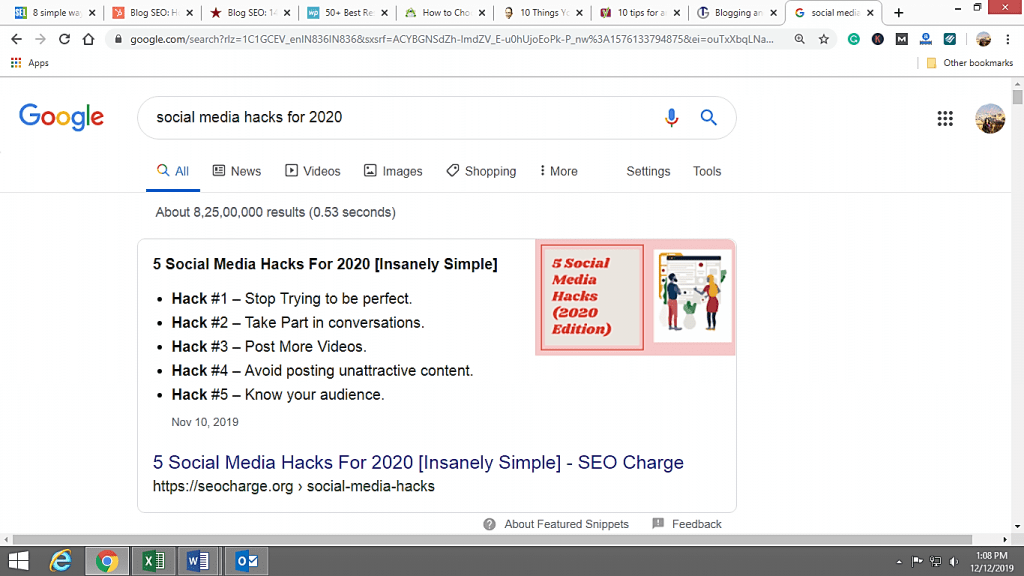The image size is (1024, 576).
Task: Open the Windows Start menu
Action: tap(19, 561)
